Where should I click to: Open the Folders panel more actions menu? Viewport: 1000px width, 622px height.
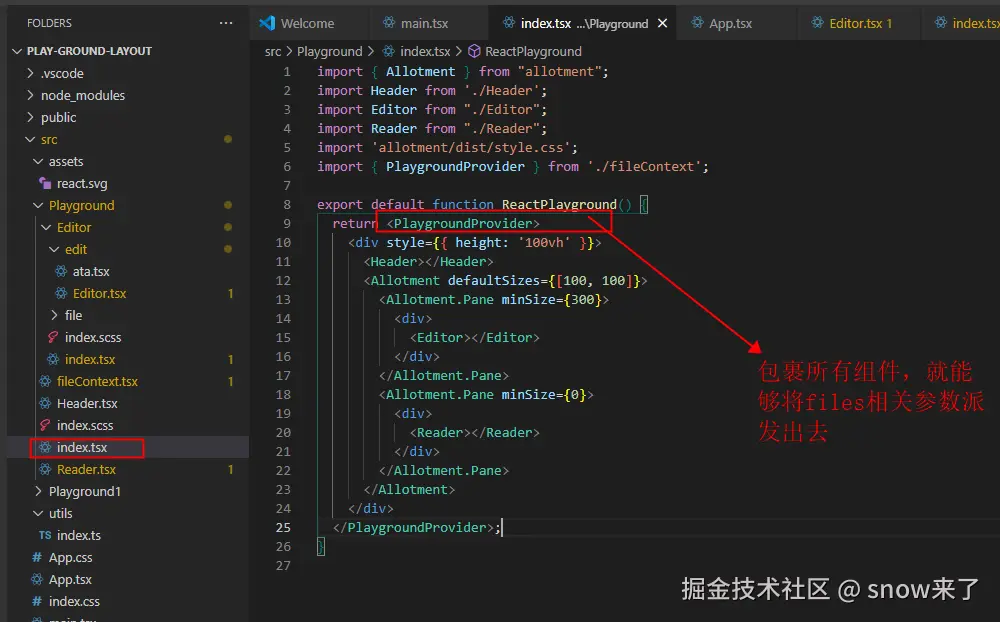pos(226,23)
